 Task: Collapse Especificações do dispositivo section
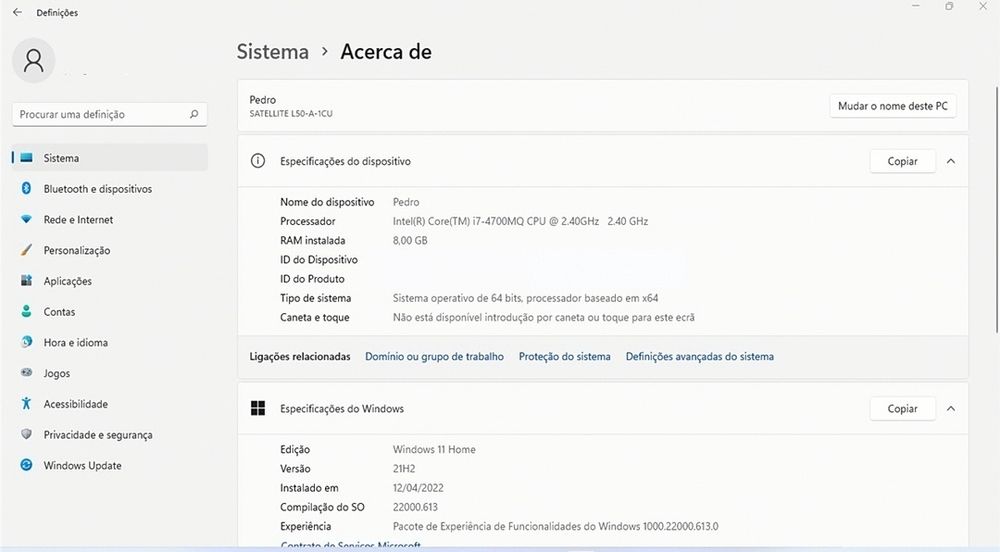(951, 161)
